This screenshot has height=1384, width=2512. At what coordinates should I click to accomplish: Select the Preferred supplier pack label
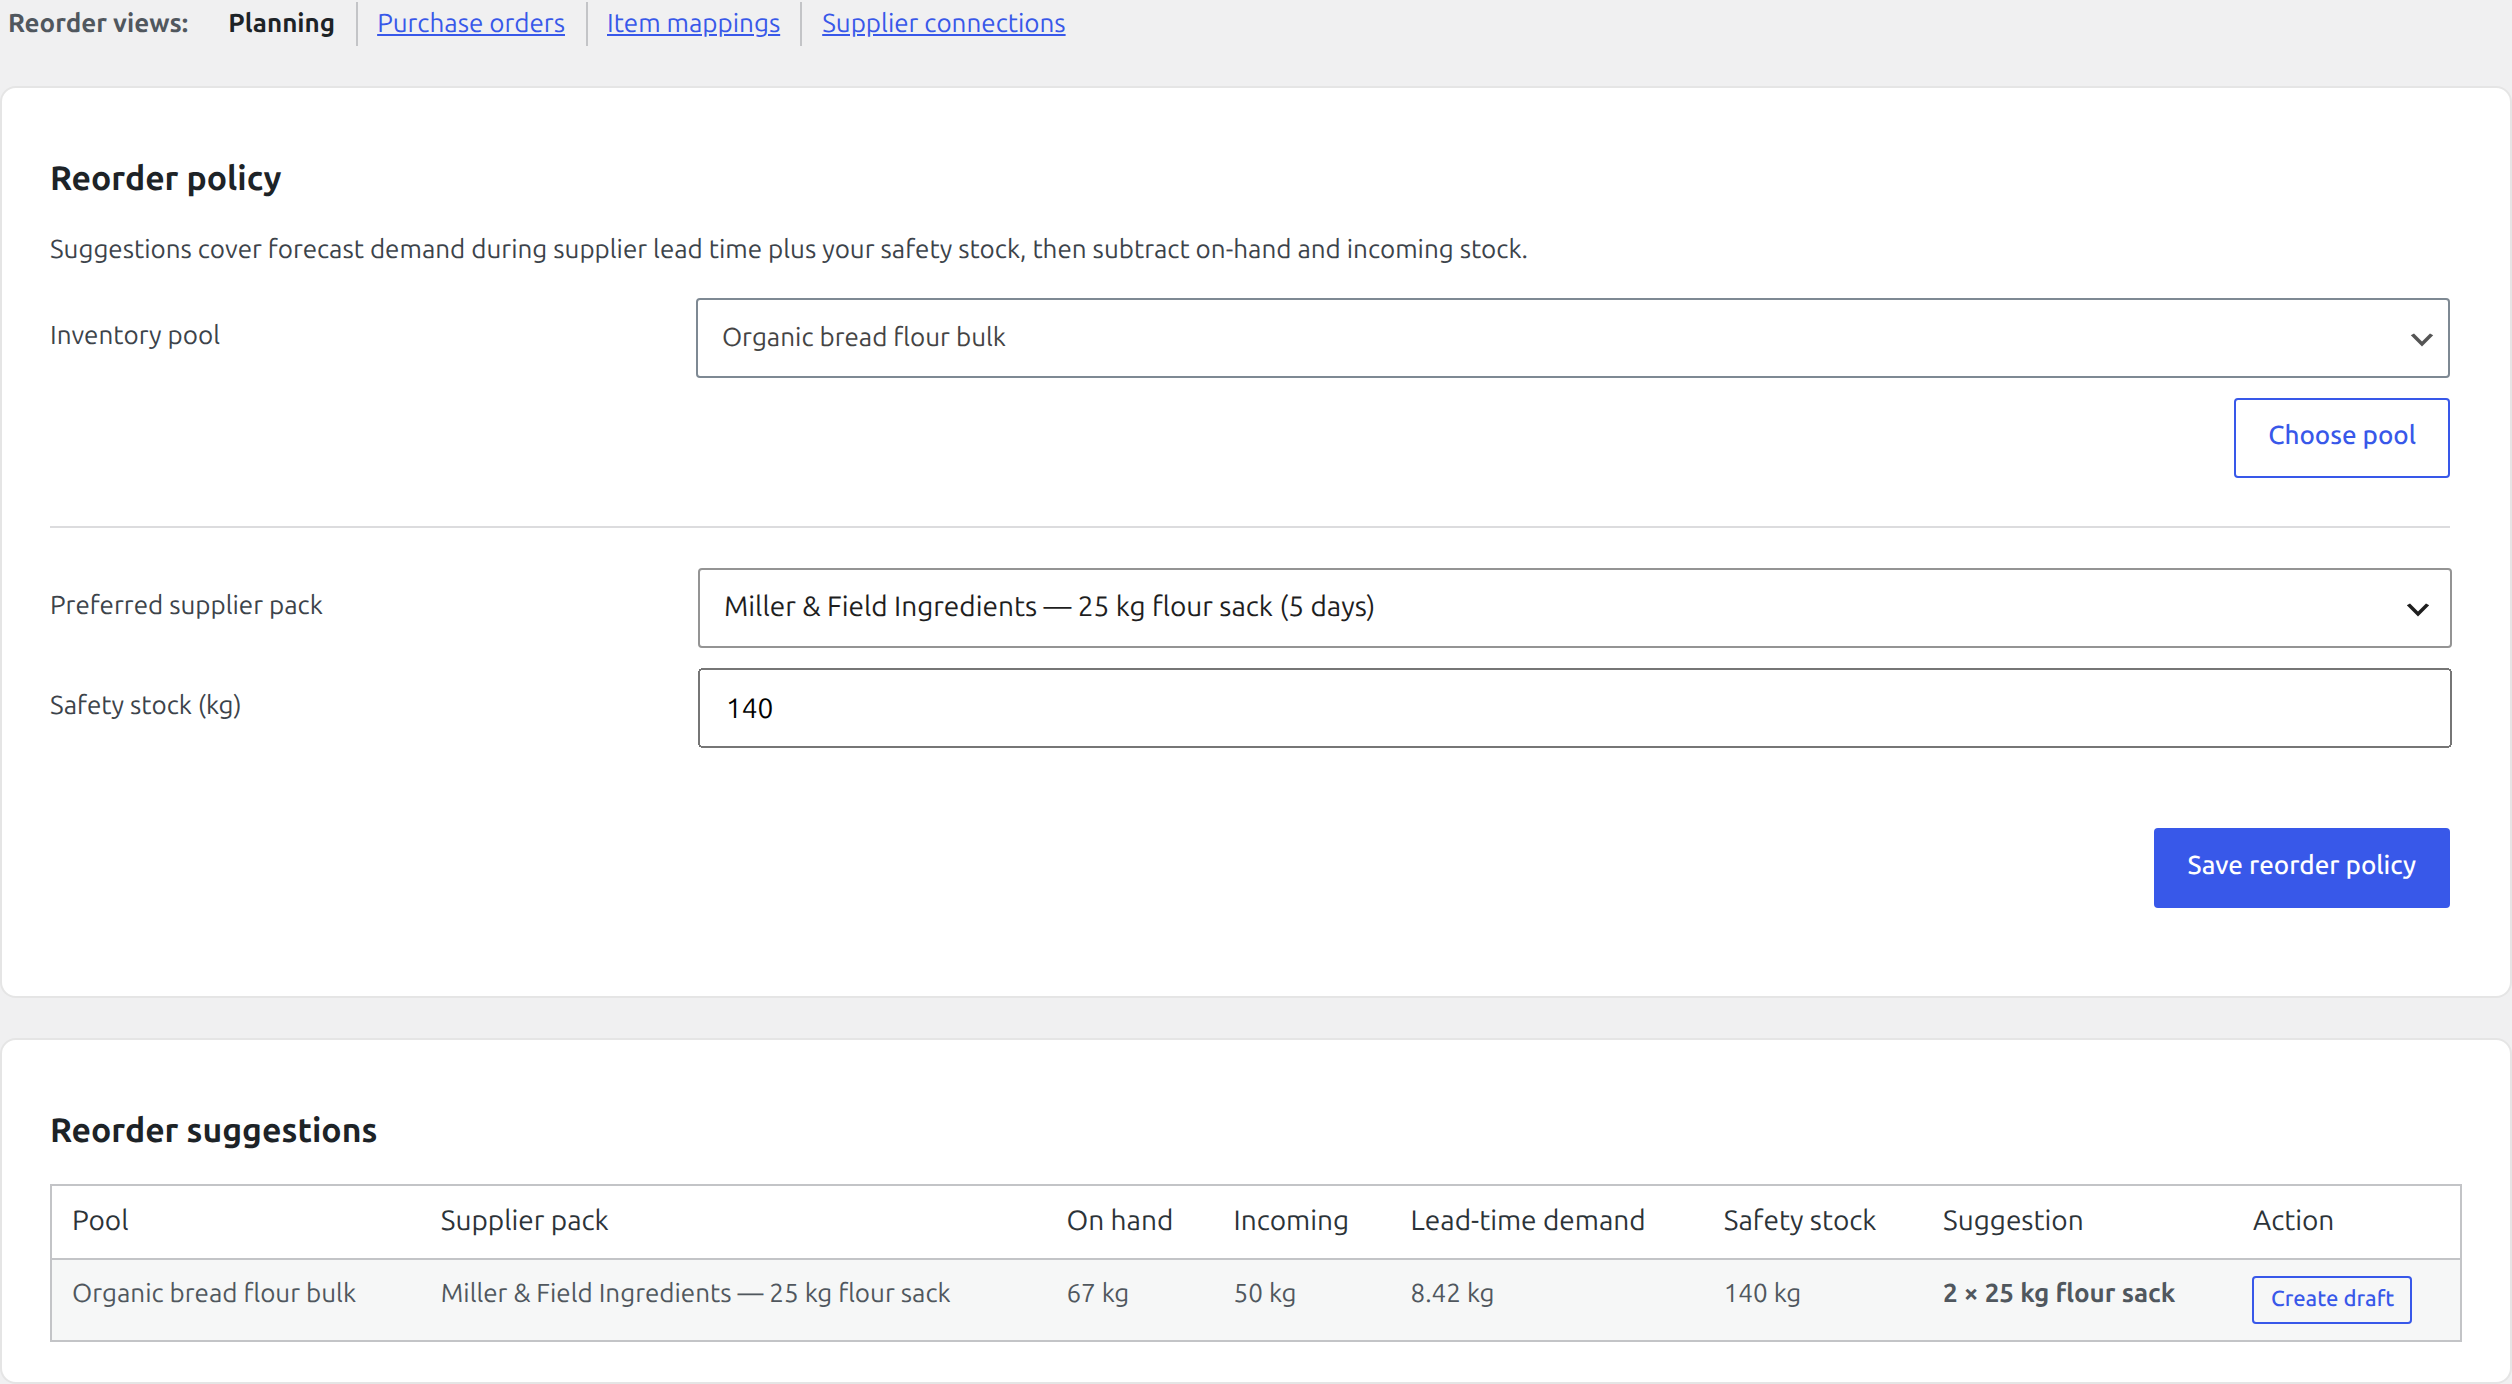point(186,605)
